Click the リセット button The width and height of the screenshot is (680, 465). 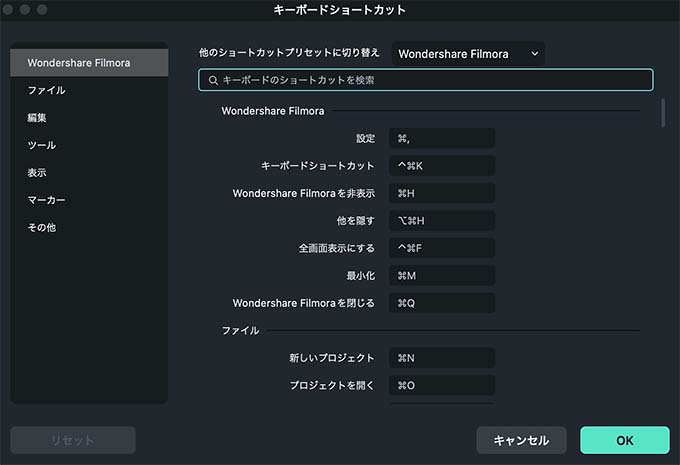[73, 440]
